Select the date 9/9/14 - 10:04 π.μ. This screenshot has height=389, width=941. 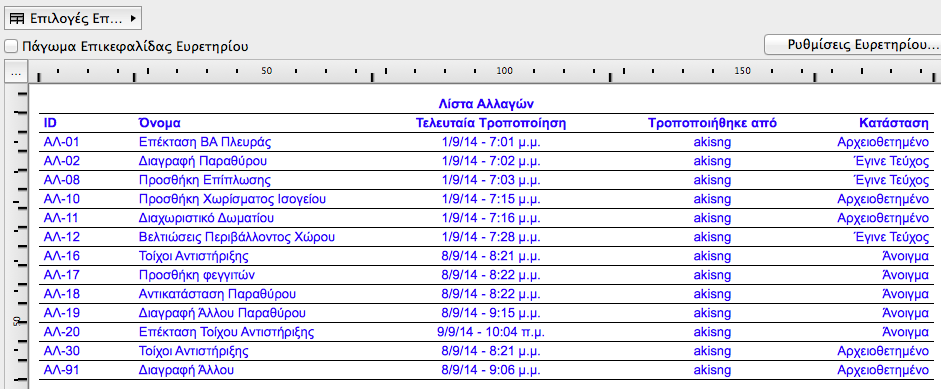click(x=491, y=332)
